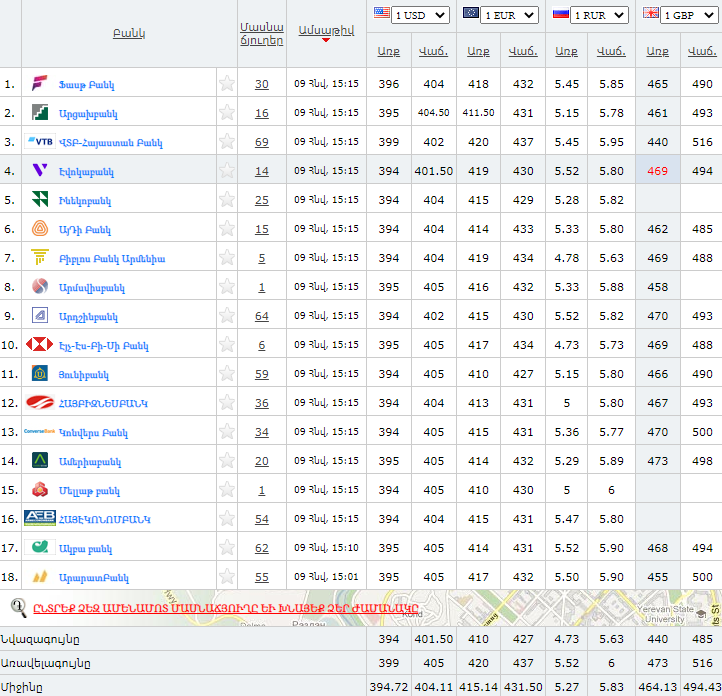The height and width of the screenshot is (696, 722).
Task: Click the Byblos Bank Armenia yellow logo
Action: 40,257
